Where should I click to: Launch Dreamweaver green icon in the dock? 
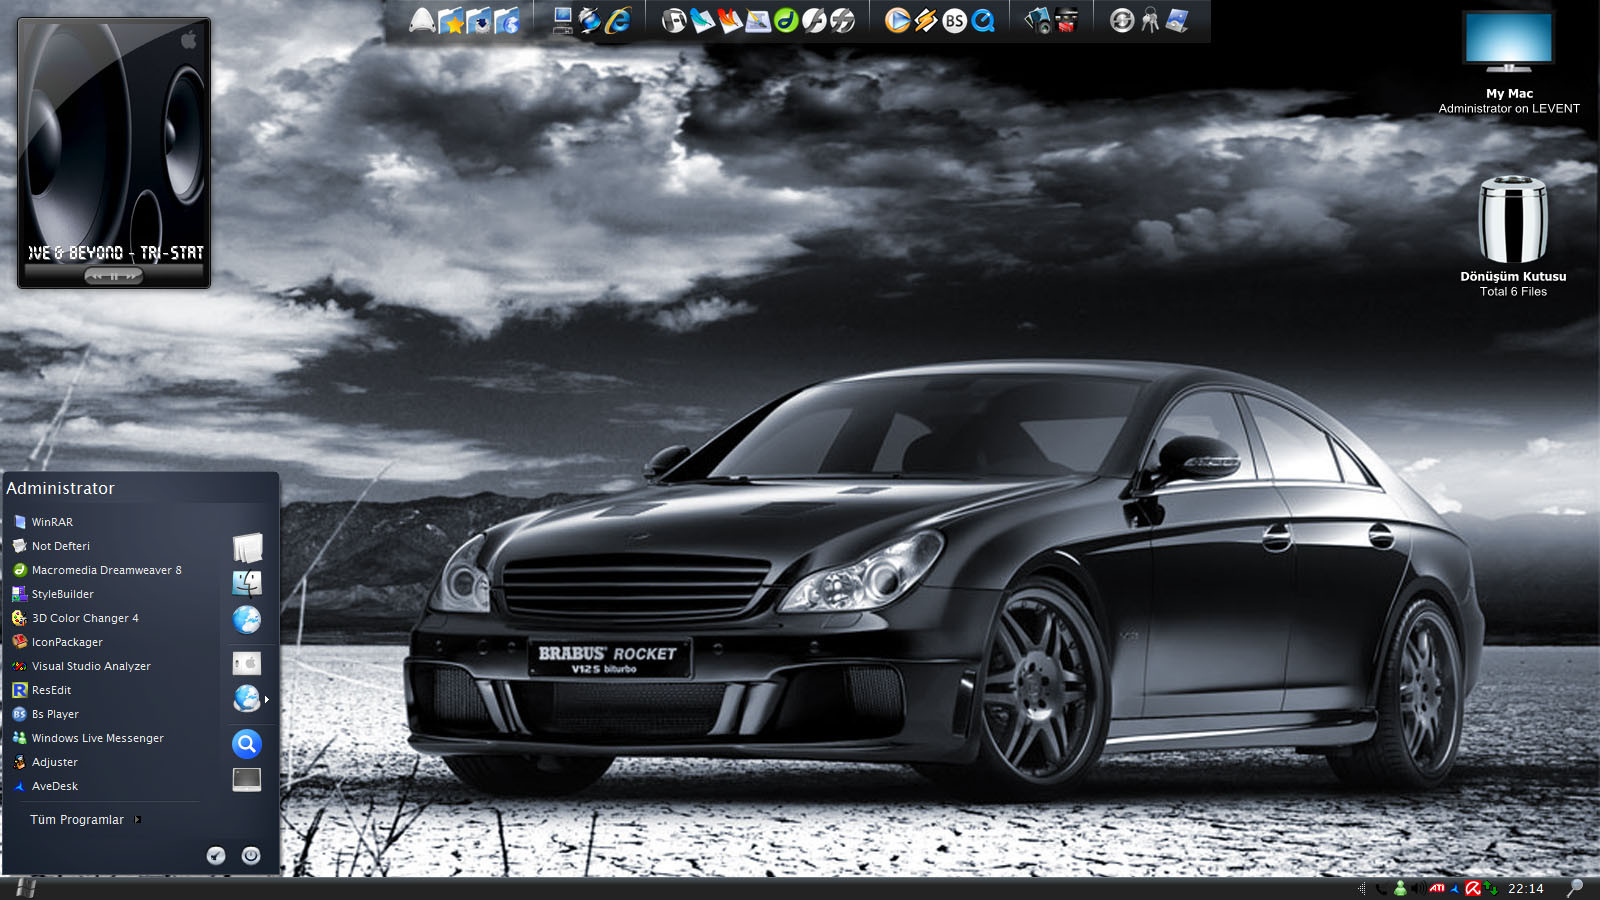tap(786, 20)
